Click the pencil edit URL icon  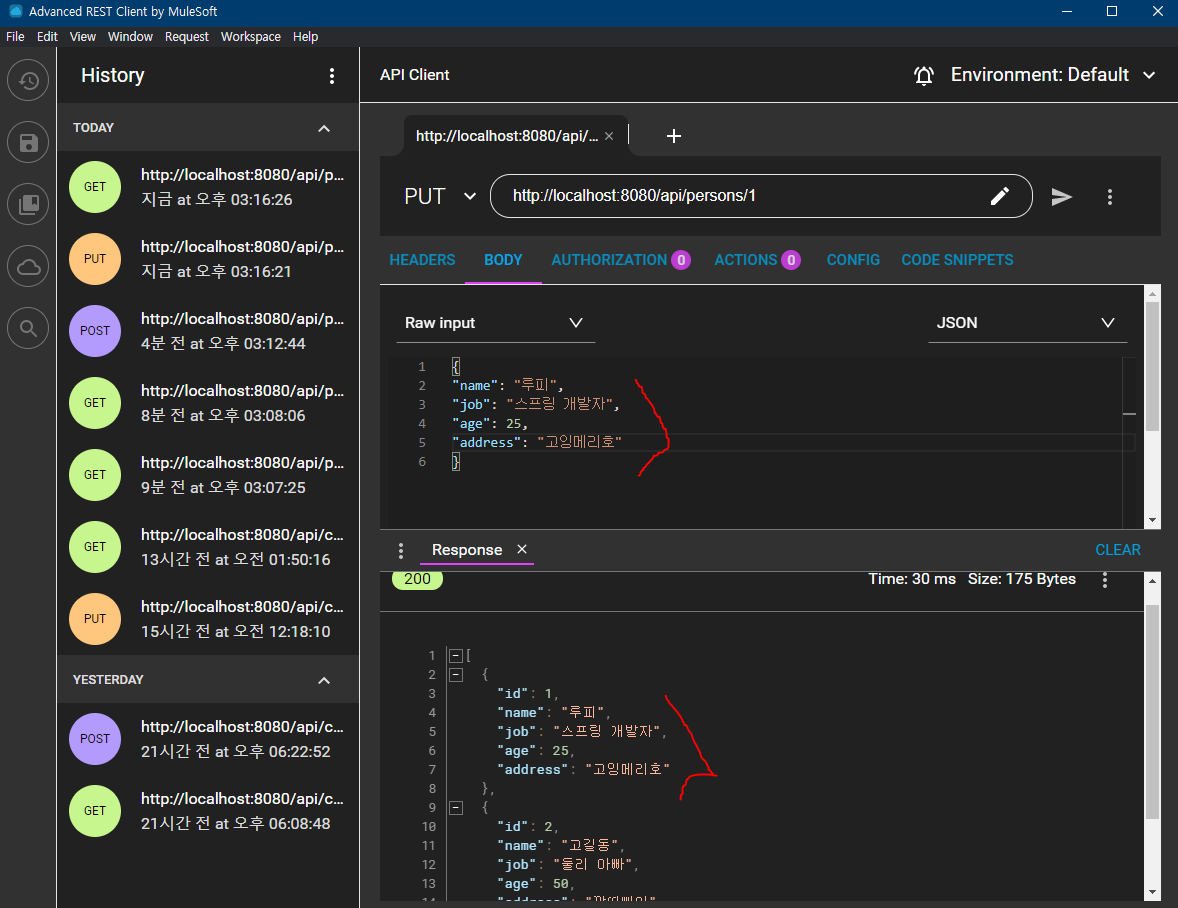click(999, 196)
